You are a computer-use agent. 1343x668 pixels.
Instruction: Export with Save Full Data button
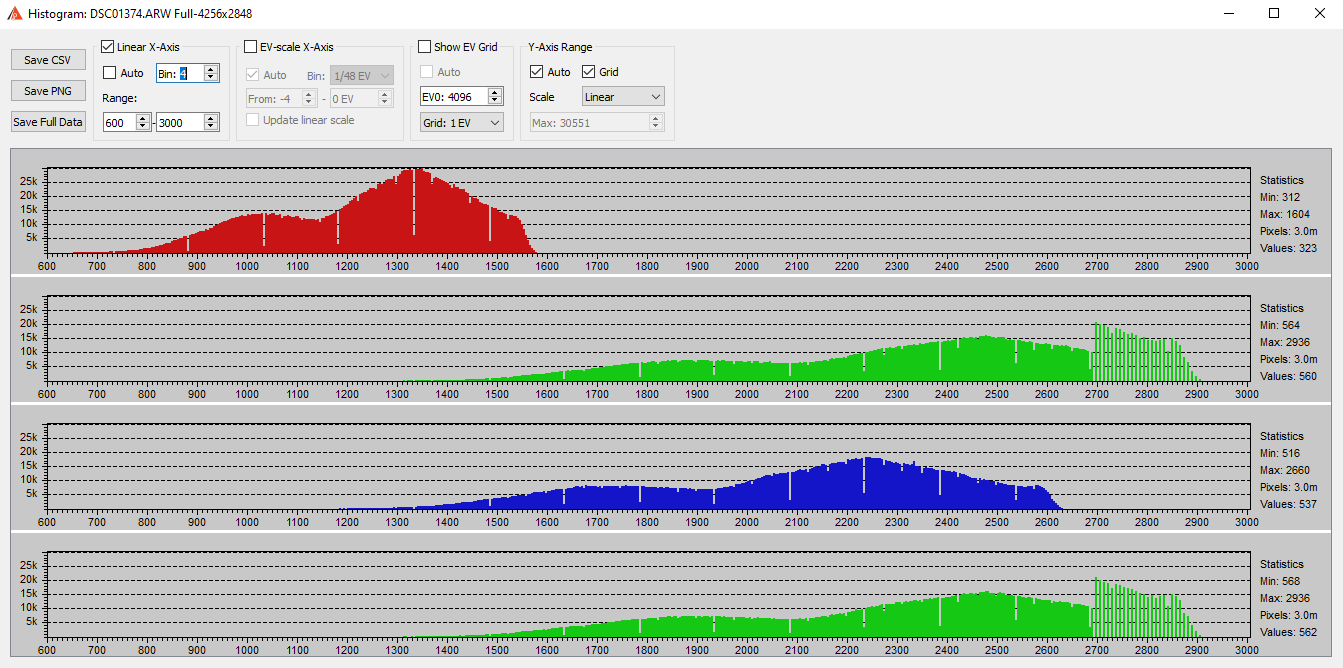point(48,122)
